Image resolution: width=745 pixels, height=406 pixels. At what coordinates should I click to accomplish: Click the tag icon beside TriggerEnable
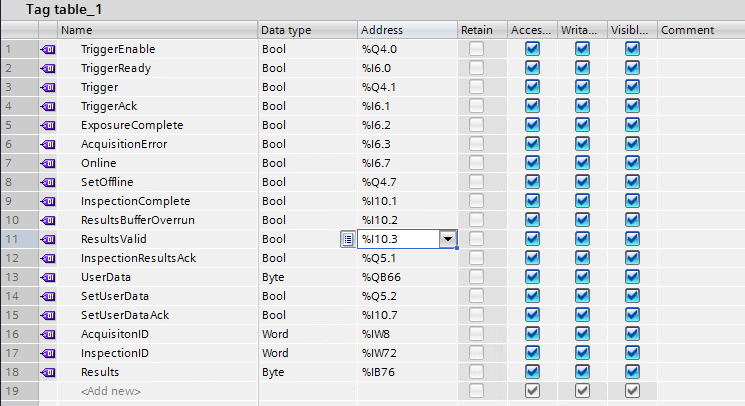(x=48, y=49)
